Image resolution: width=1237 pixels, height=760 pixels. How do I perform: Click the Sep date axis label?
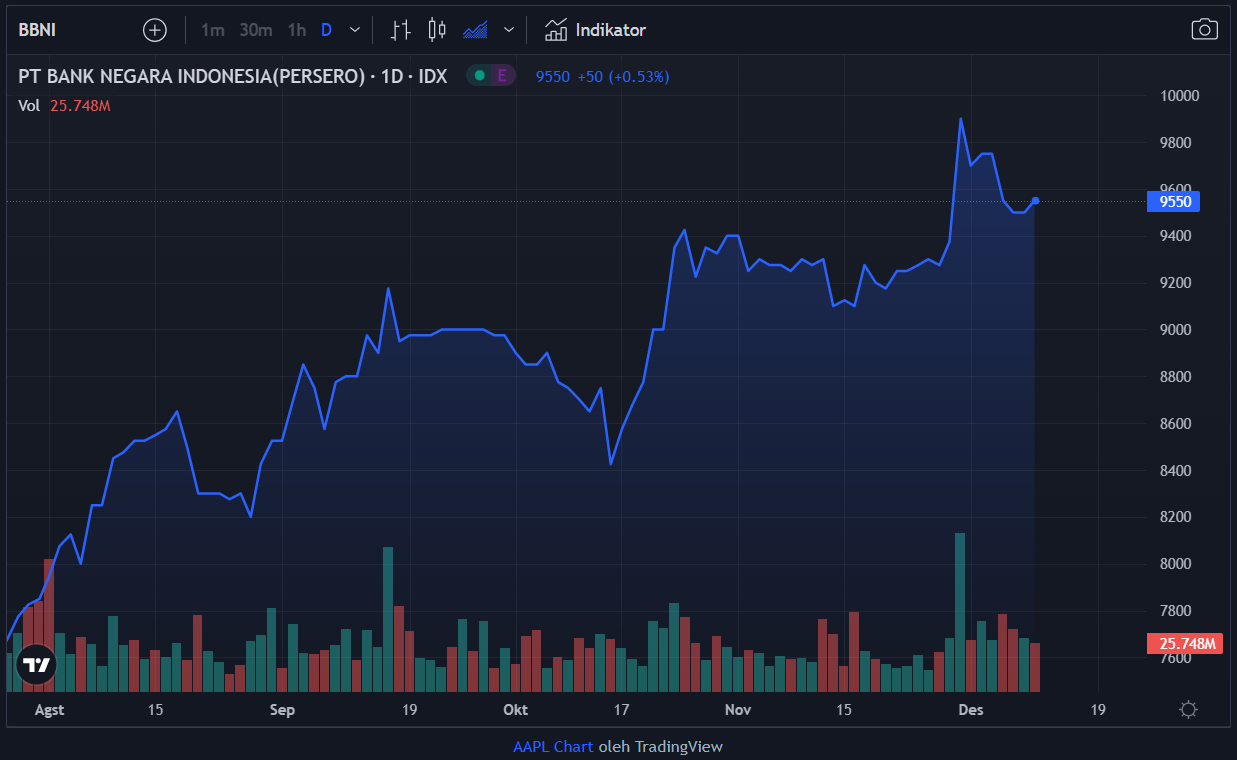coord(283,710)
